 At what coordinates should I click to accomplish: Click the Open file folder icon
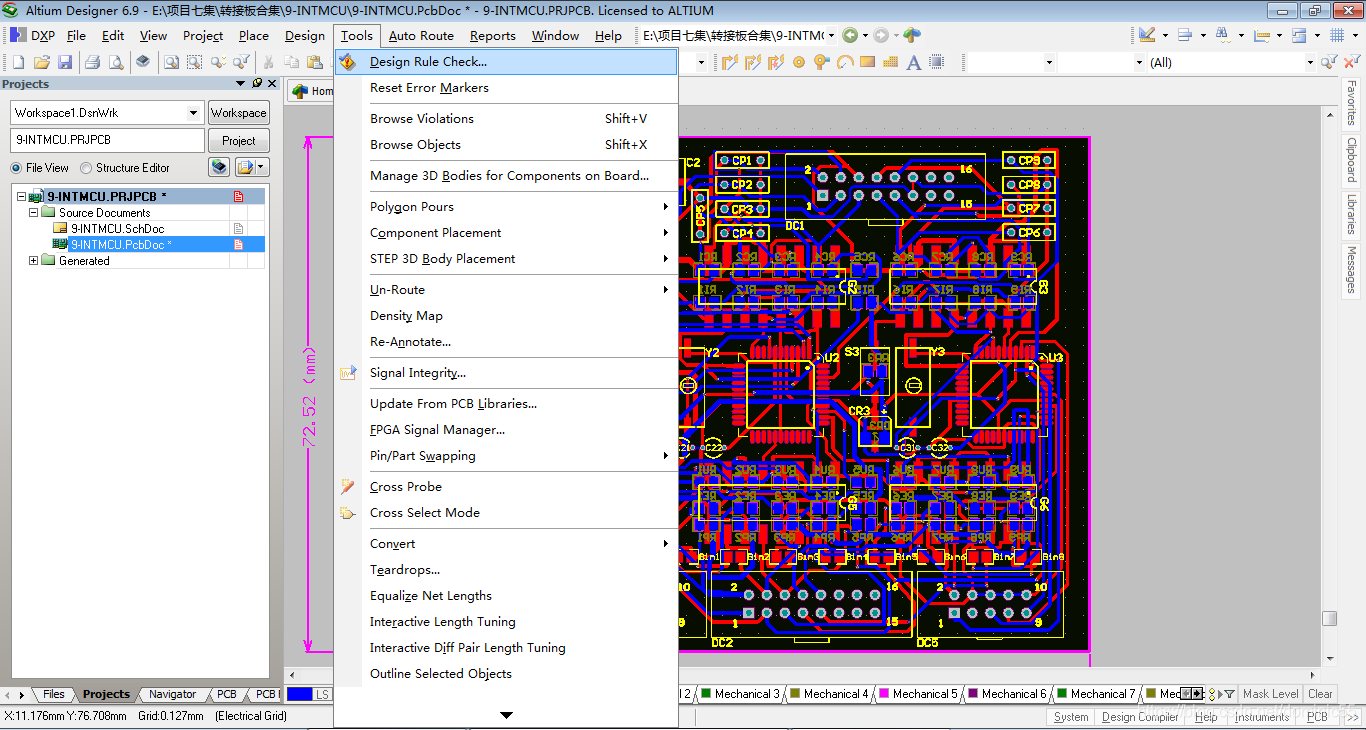[41, 62]
